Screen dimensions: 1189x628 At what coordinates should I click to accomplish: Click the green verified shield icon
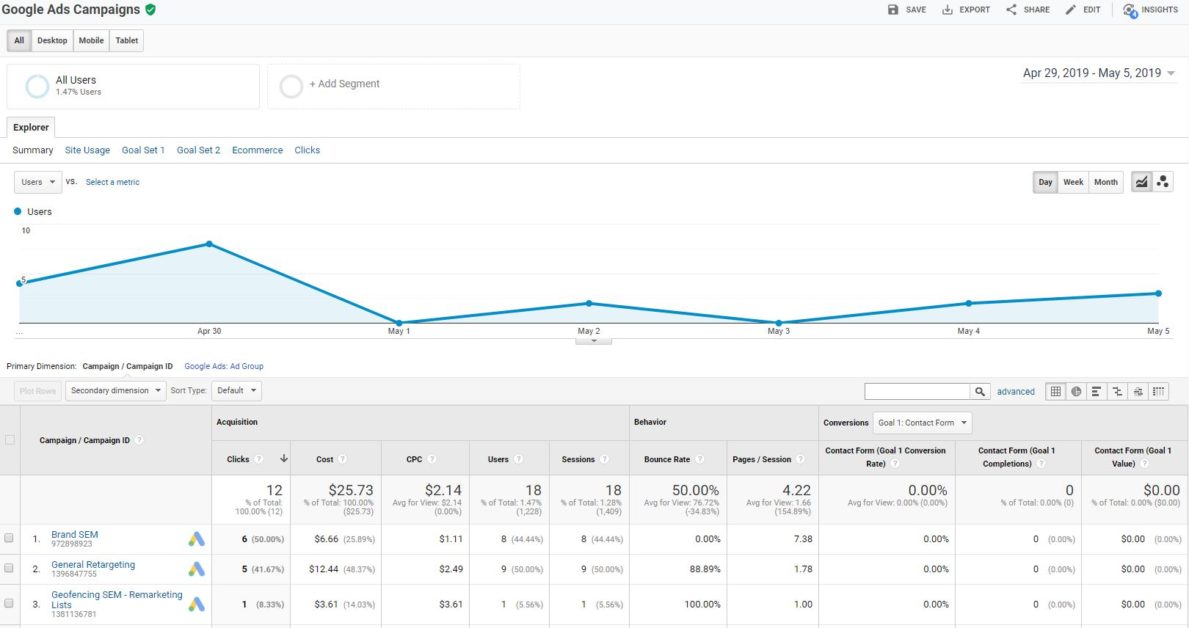click(x=150, y=9)
